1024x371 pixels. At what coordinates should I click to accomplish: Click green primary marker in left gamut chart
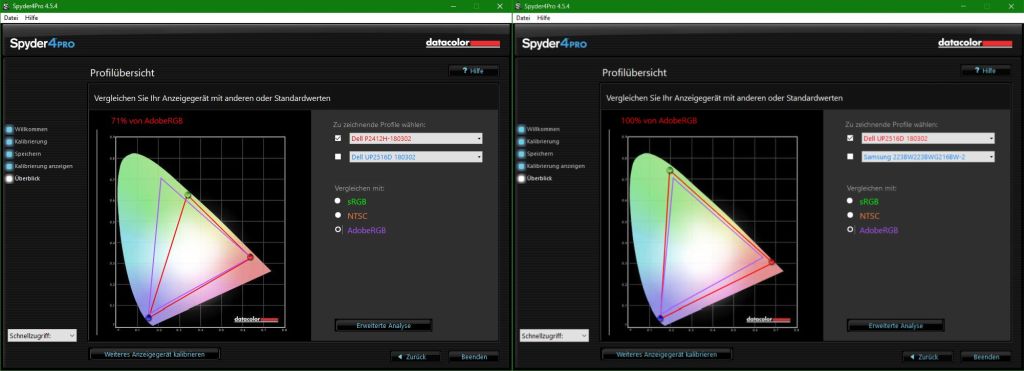click(x=187, y=195)
